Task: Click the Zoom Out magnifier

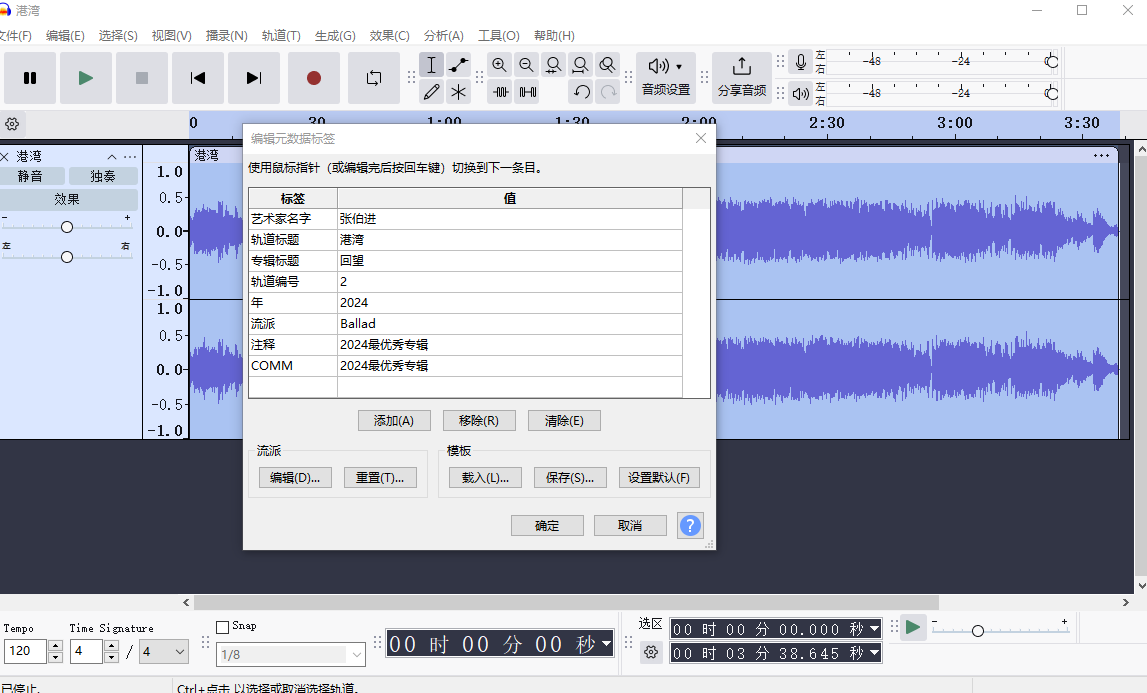Action: 527,65
